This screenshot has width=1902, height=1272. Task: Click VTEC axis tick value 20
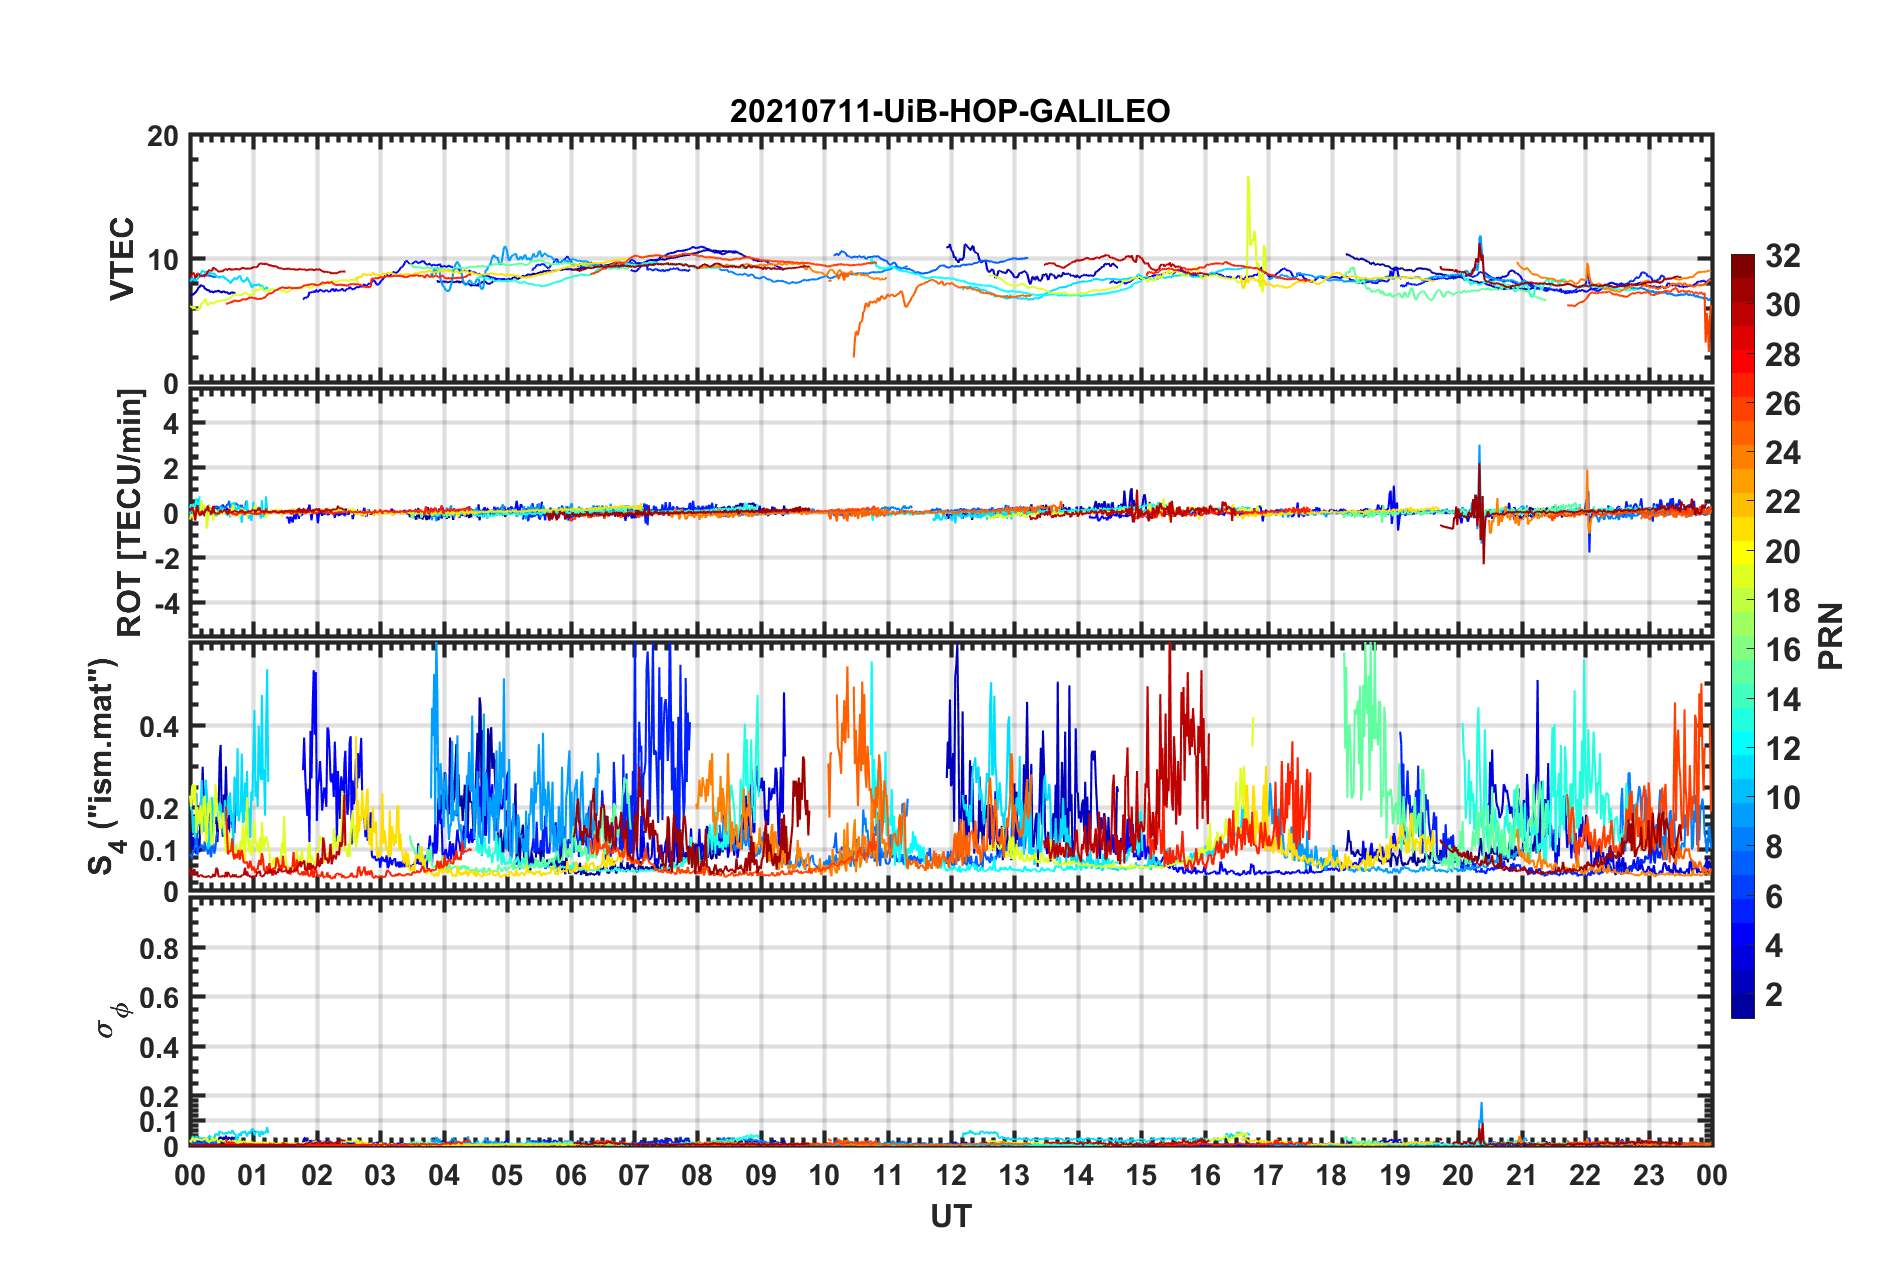(x=163, y=137)
